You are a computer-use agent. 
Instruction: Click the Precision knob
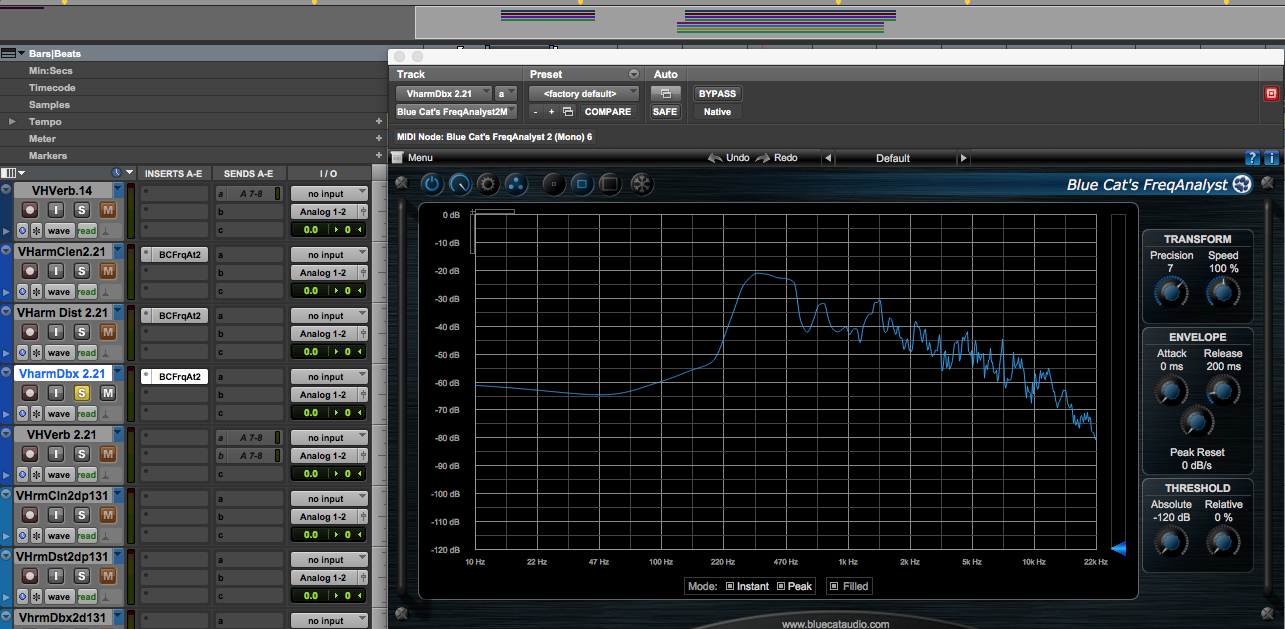click(x=1171, y=291)
